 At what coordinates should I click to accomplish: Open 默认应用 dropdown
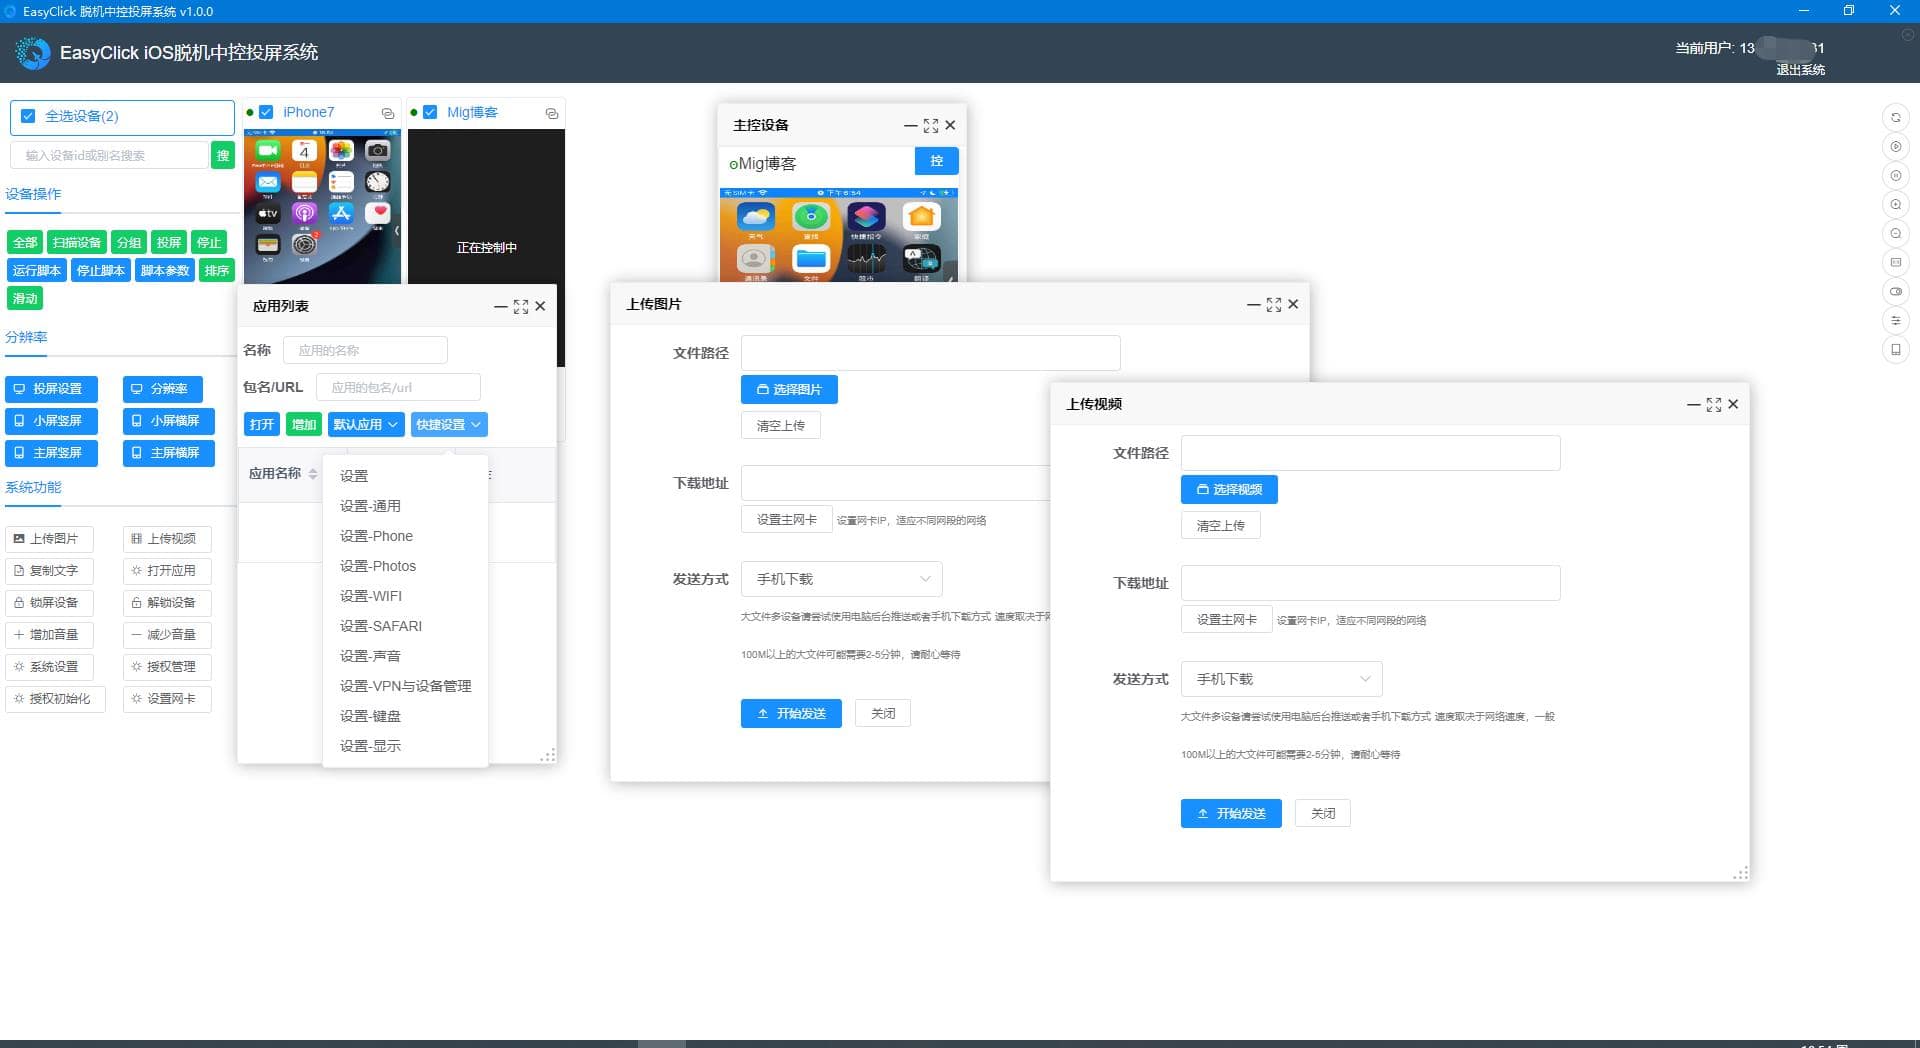pos(366,425)
